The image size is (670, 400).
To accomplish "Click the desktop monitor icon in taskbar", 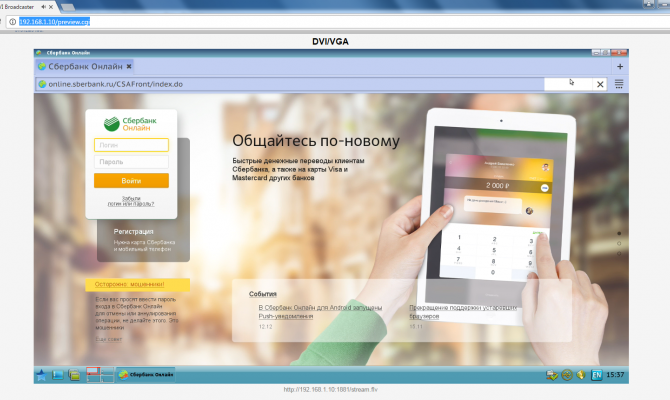I will 58,375.
